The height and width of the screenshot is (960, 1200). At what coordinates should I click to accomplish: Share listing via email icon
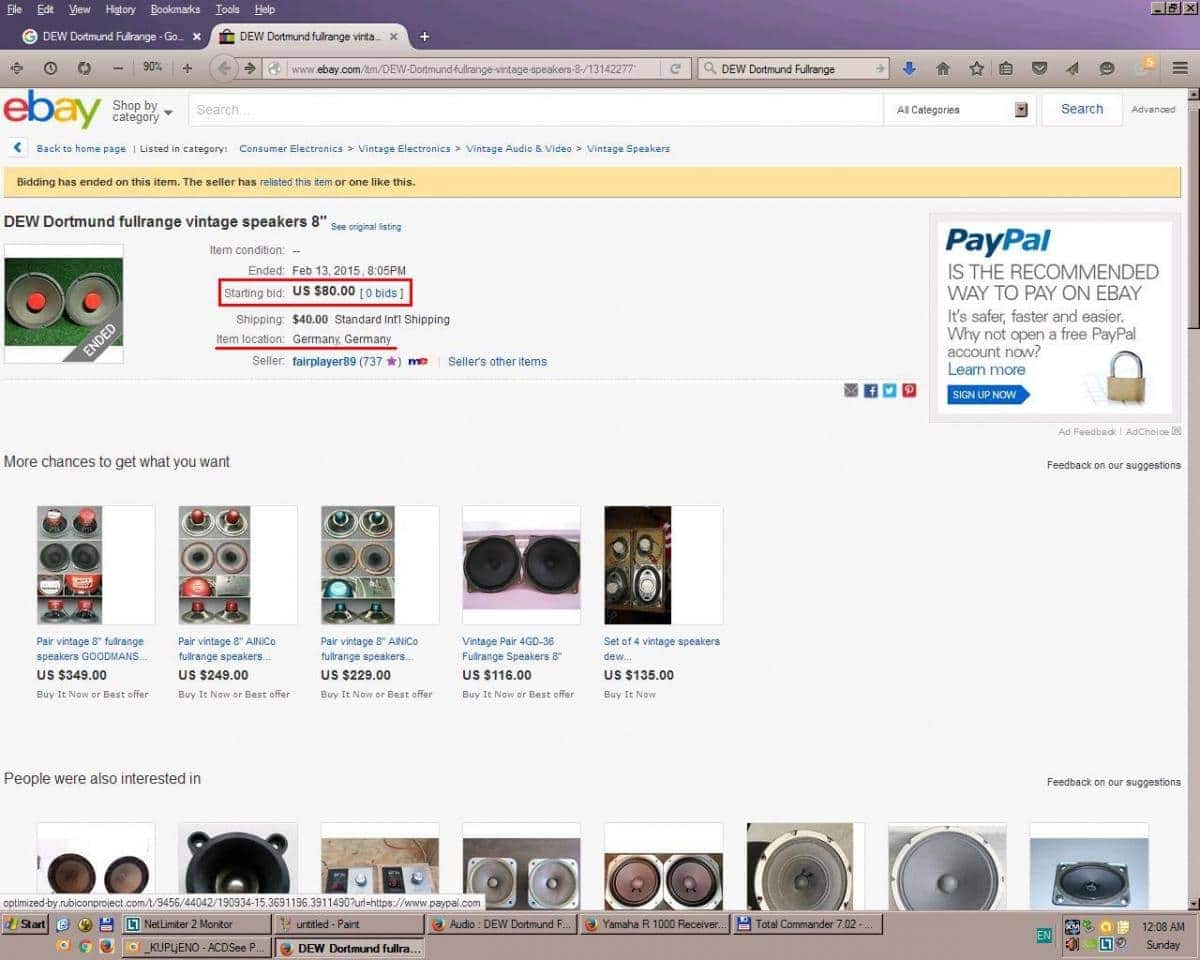851,390
